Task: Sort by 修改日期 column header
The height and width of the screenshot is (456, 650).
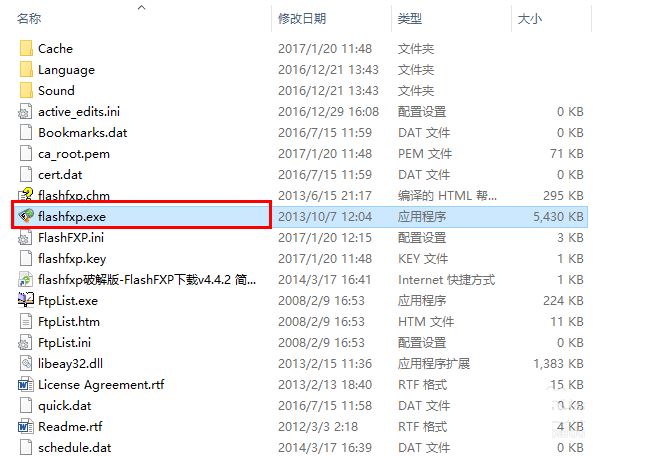Action: pyautogui.click(x=302, y=19)
